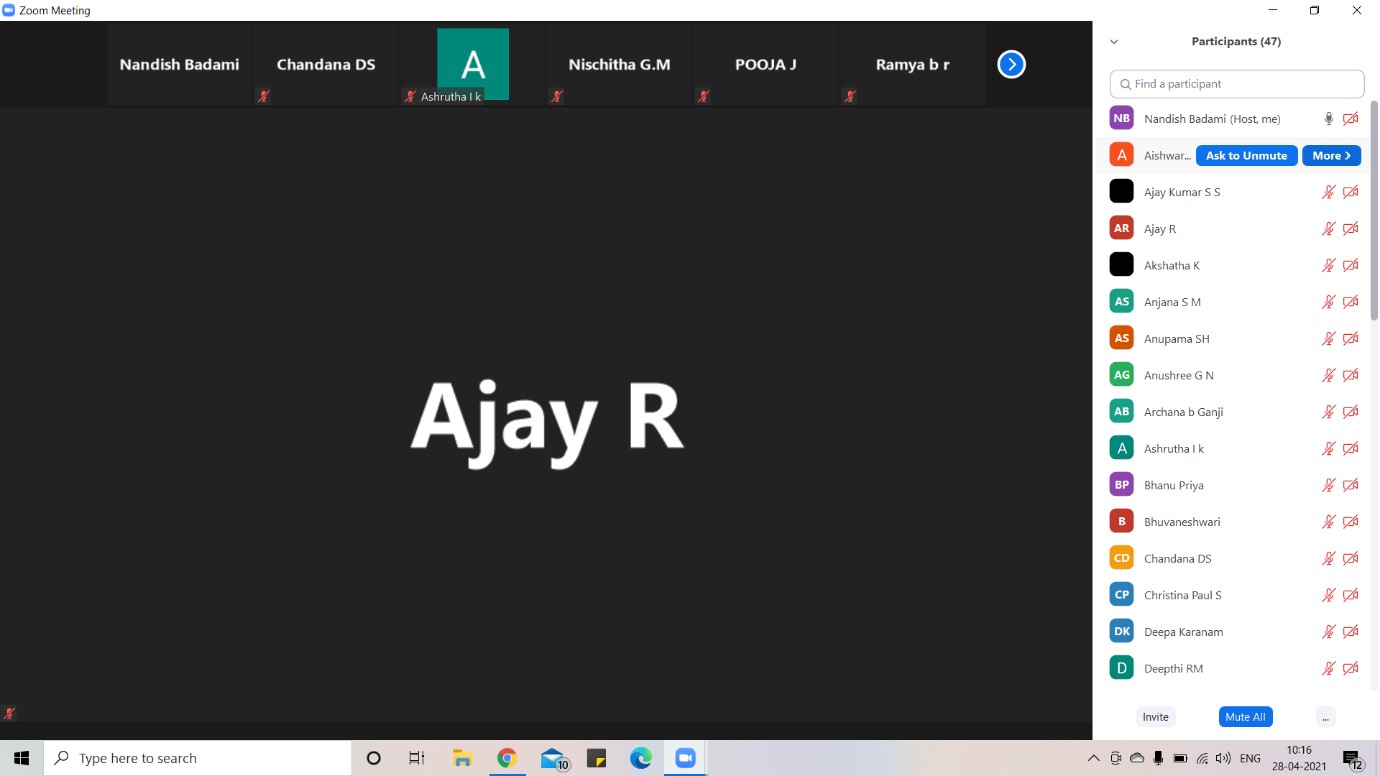Click Nandish Badami's microphone icon
Viewport: 1380px width, 776px height.
(x=1328, y=119)
